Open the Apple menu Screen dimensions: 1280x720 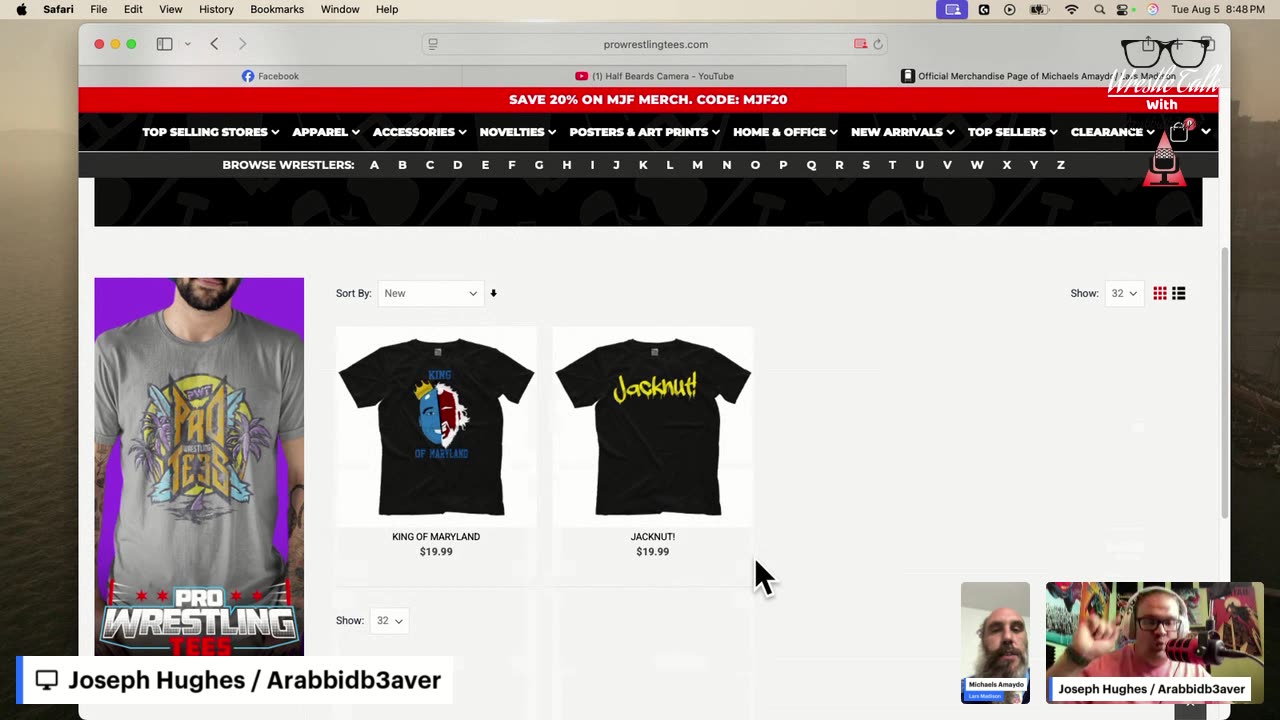[x=22, y=9]
